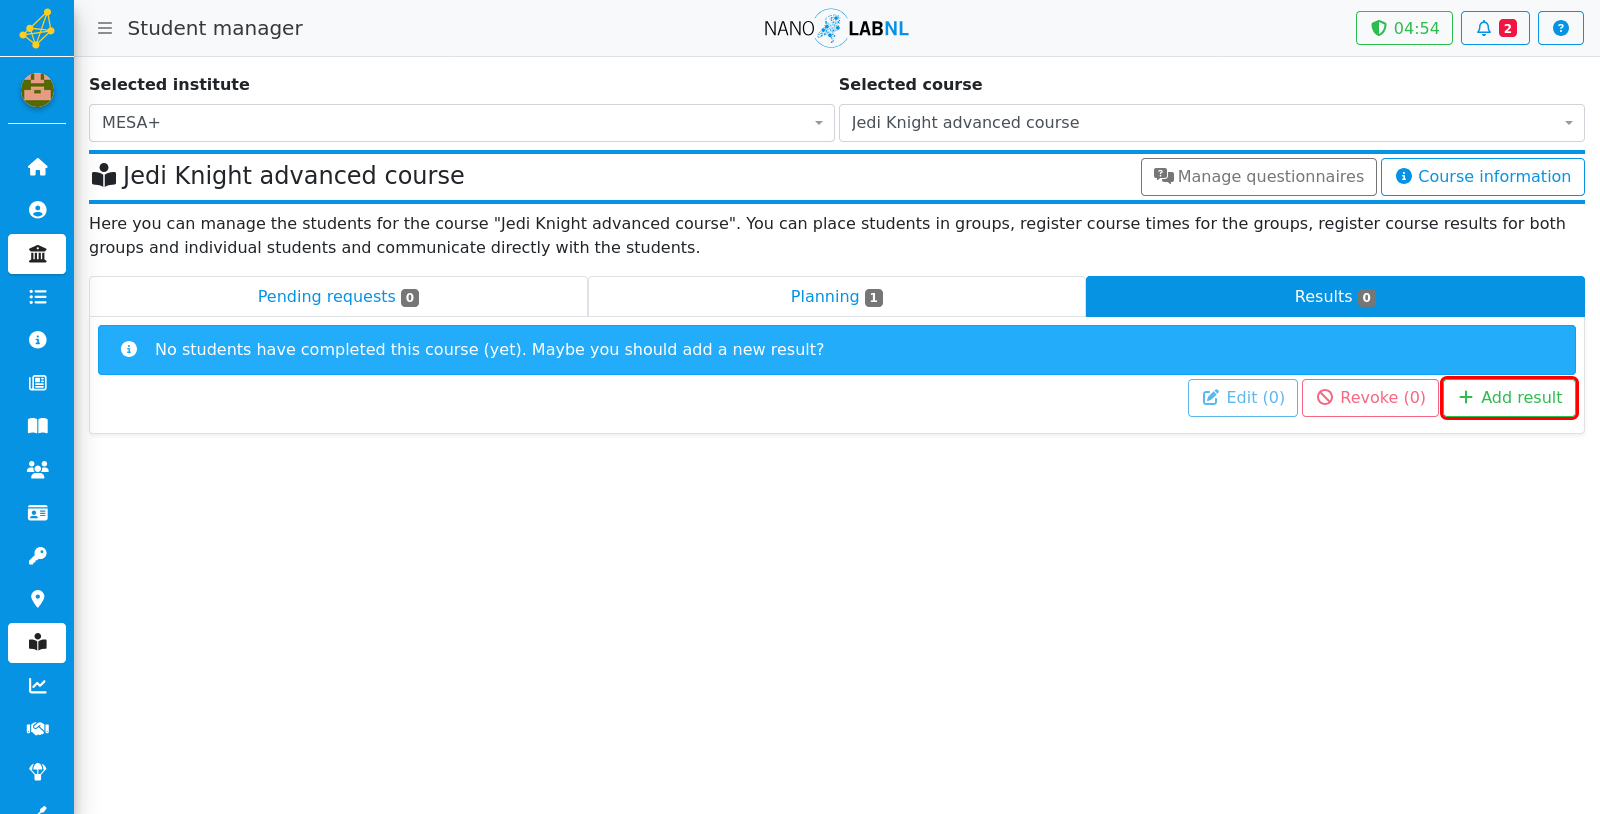Select the institute building icon in sidebar

37,254
